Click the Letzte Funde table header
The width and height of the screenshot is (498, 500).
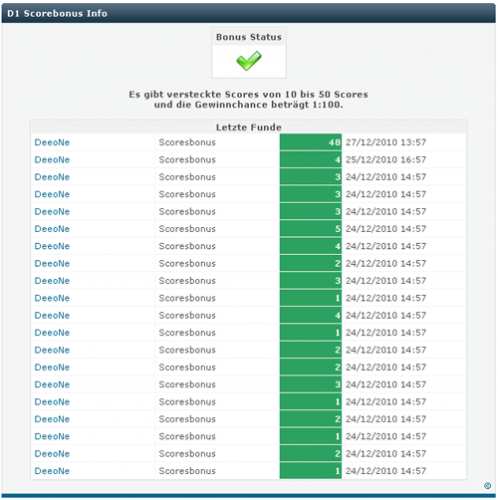[249, 127]
